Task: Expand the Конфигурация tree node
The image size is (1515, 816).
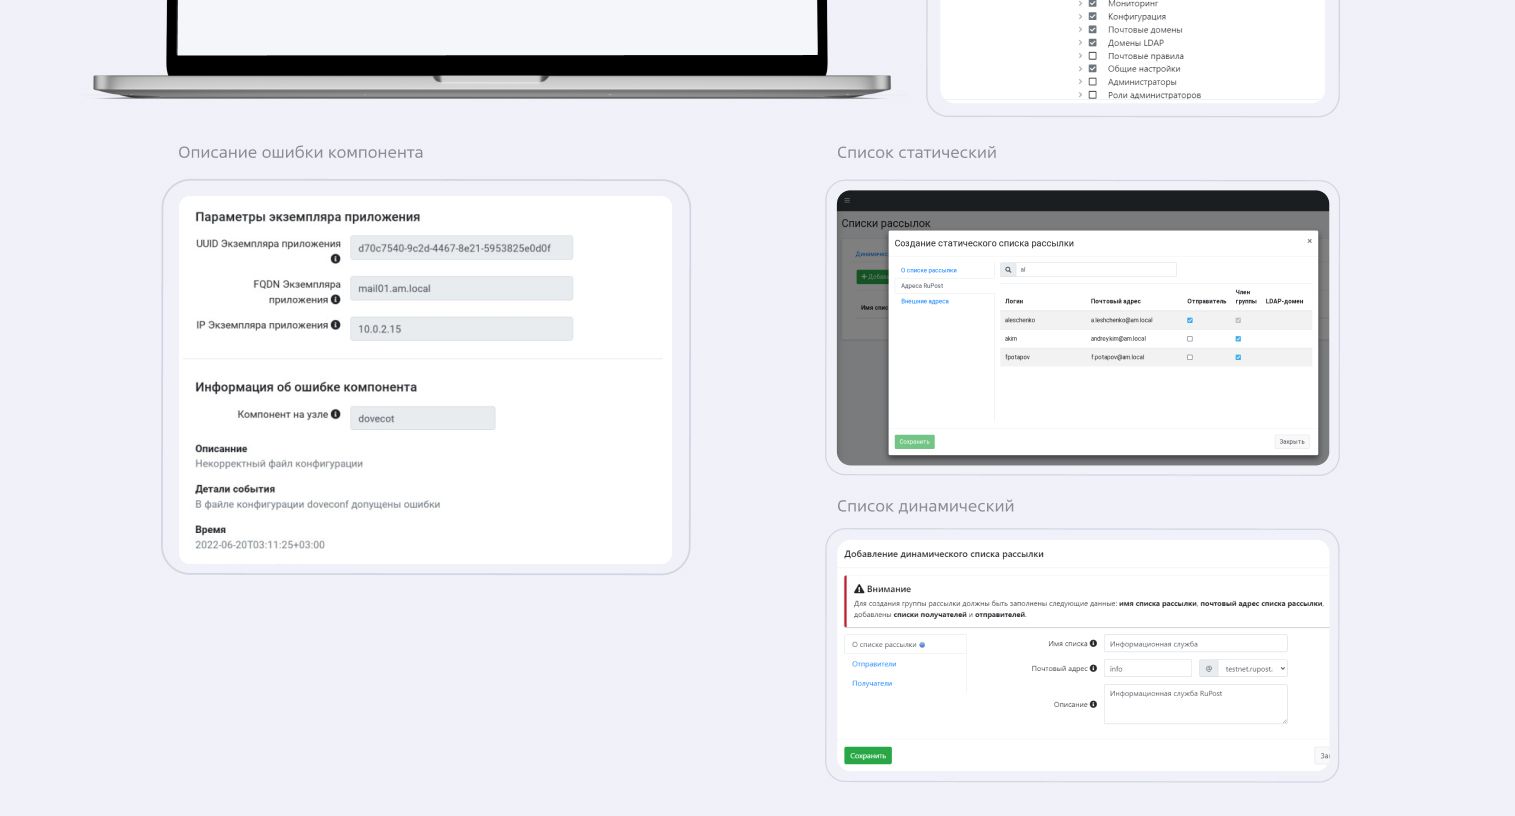Action: tap(1080, 17)
